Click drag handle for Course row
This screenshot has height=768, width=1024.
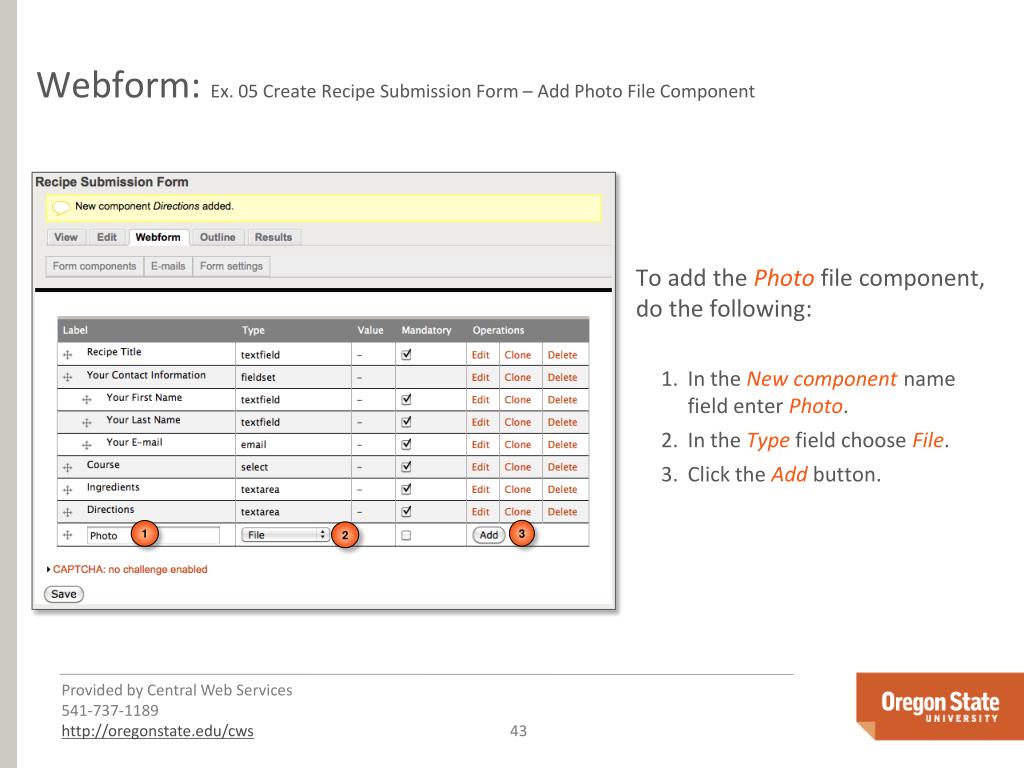click(67, 468)
